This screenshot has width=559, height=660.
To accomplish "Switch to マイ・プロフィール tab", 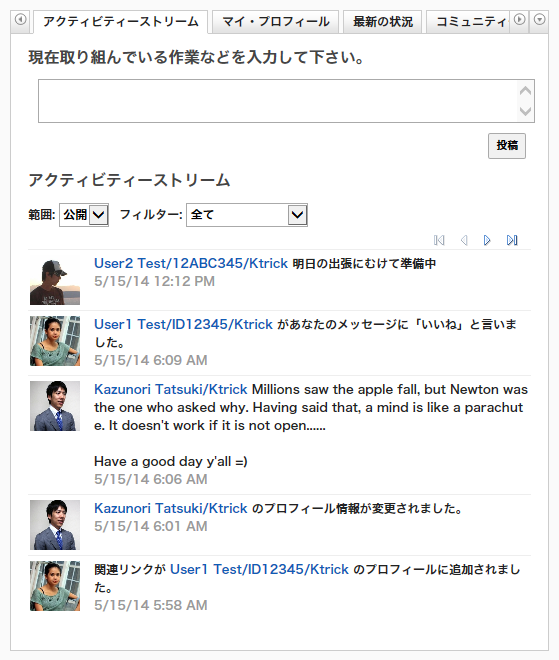I will (x=275, y=22).
